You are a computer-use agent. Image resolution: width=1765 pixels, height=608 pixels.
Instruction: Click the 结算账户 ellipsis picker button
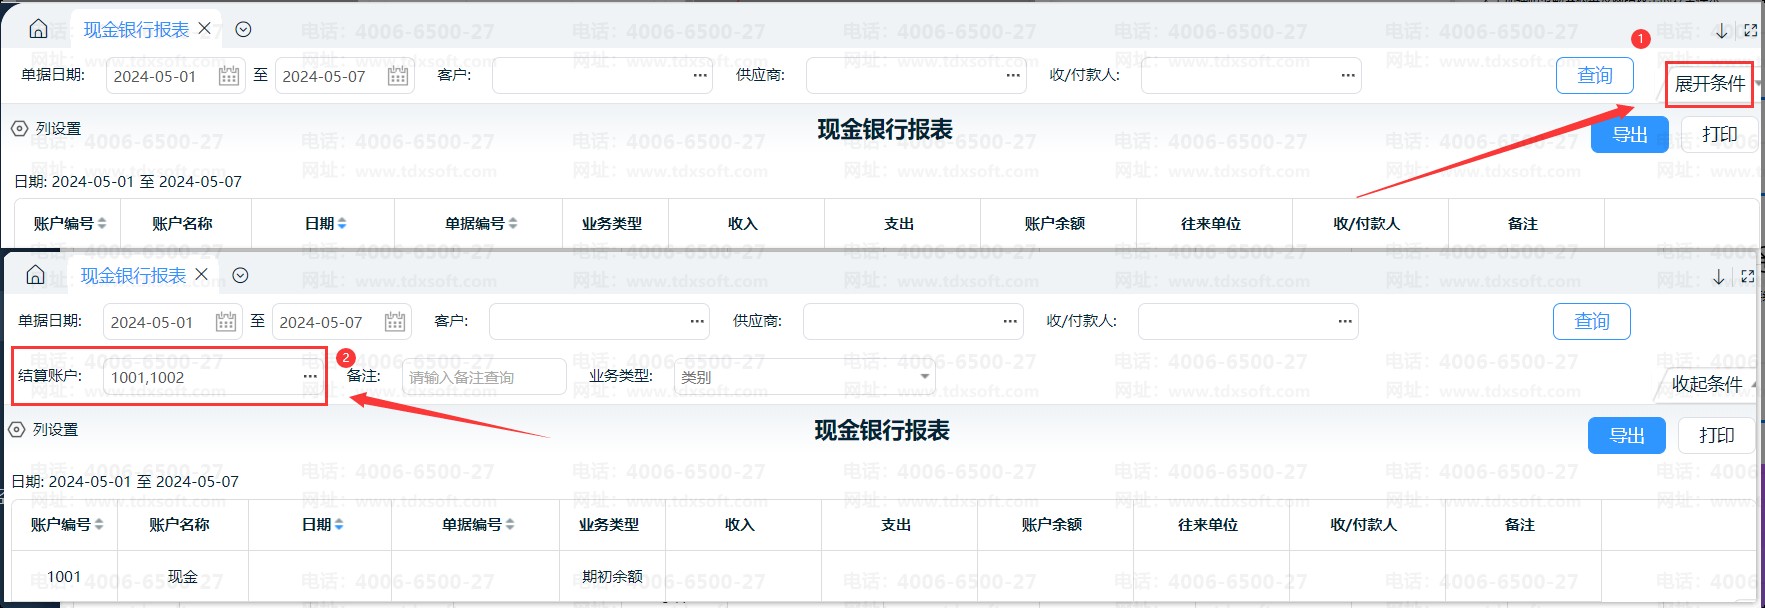click(310, 377)
